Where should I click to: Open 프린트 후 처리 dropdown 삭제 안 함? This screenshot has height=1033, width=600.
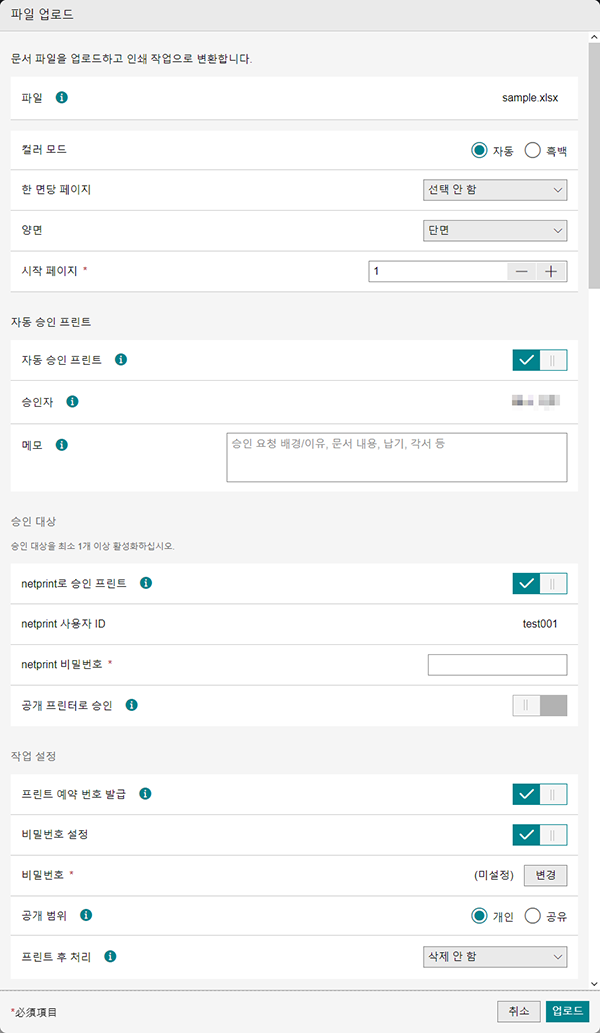(495, 956)
